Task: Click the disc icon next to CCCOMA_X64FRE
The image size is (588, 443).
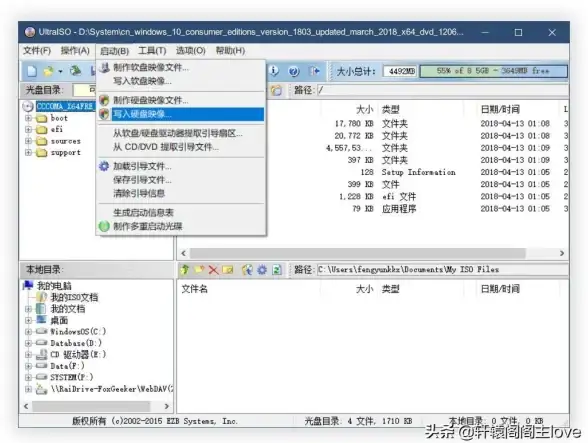Action: (x=28, y=107)
